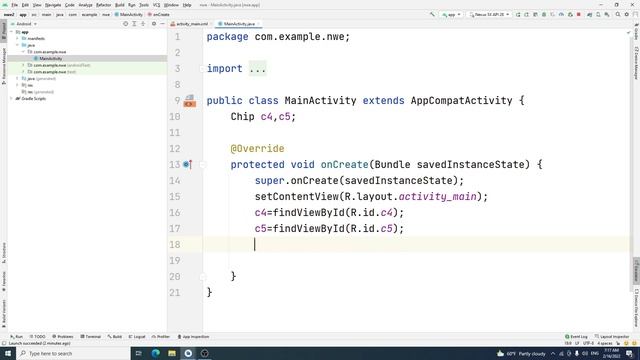
Task: Click the Make Project hammer icon
Action: click(432, 15)
